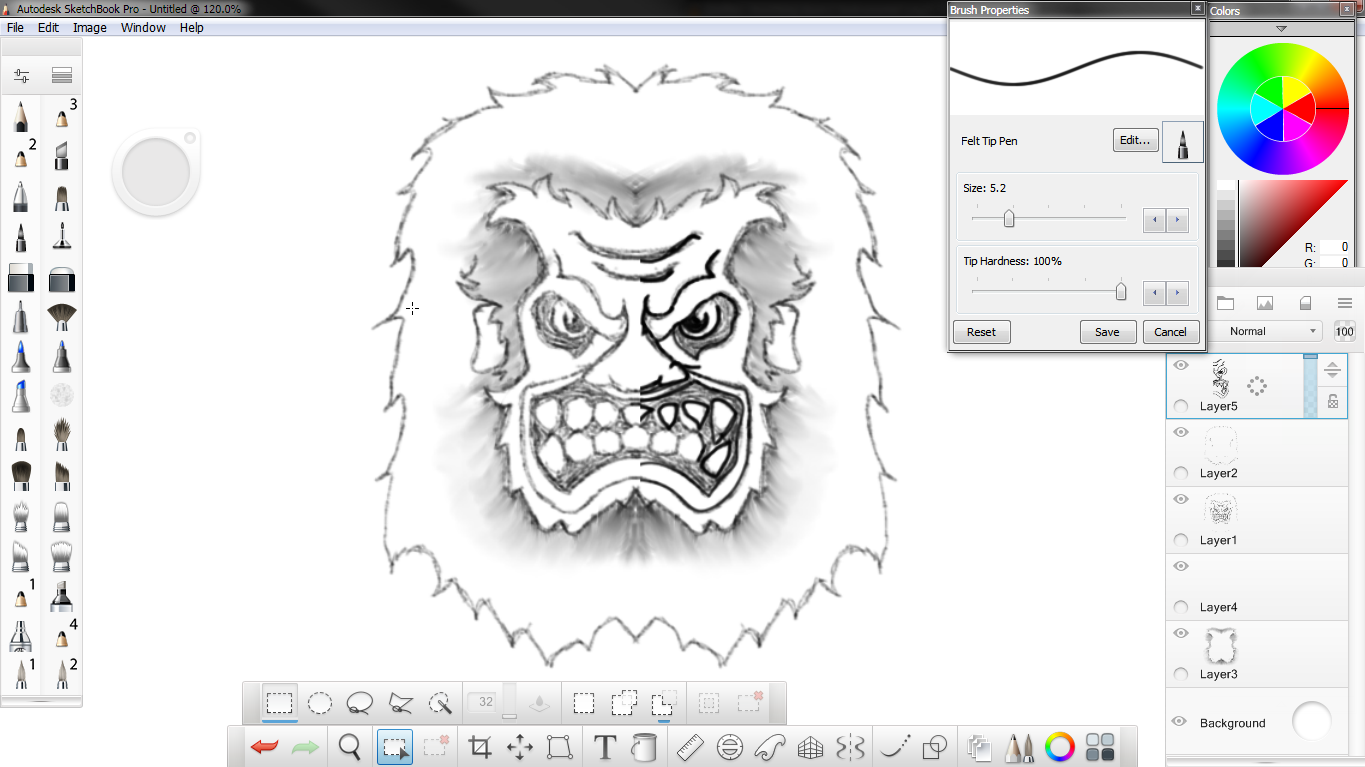Select the Crop tool
The height and width of the screenshot is (767, 1365).
[x=480, y=747]
